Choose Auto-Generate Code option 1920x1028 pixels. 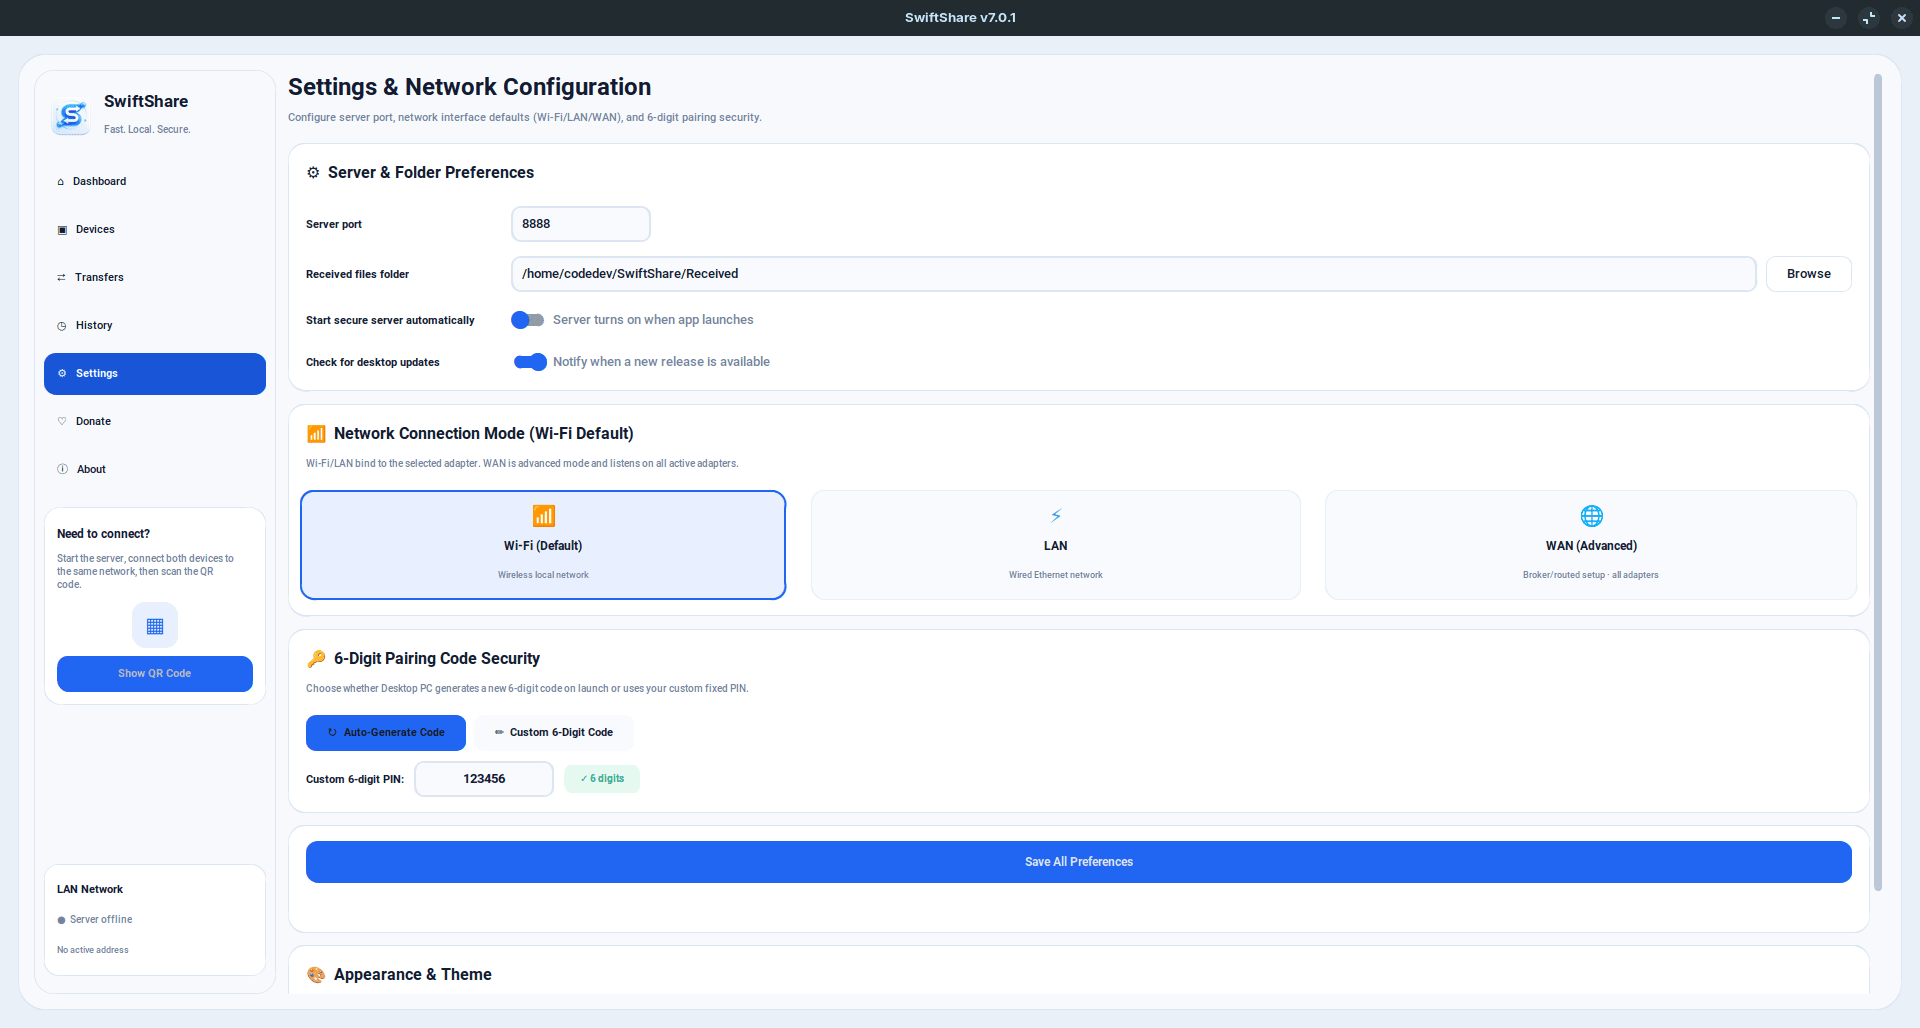pyautogui.click(x=386, y=733)
